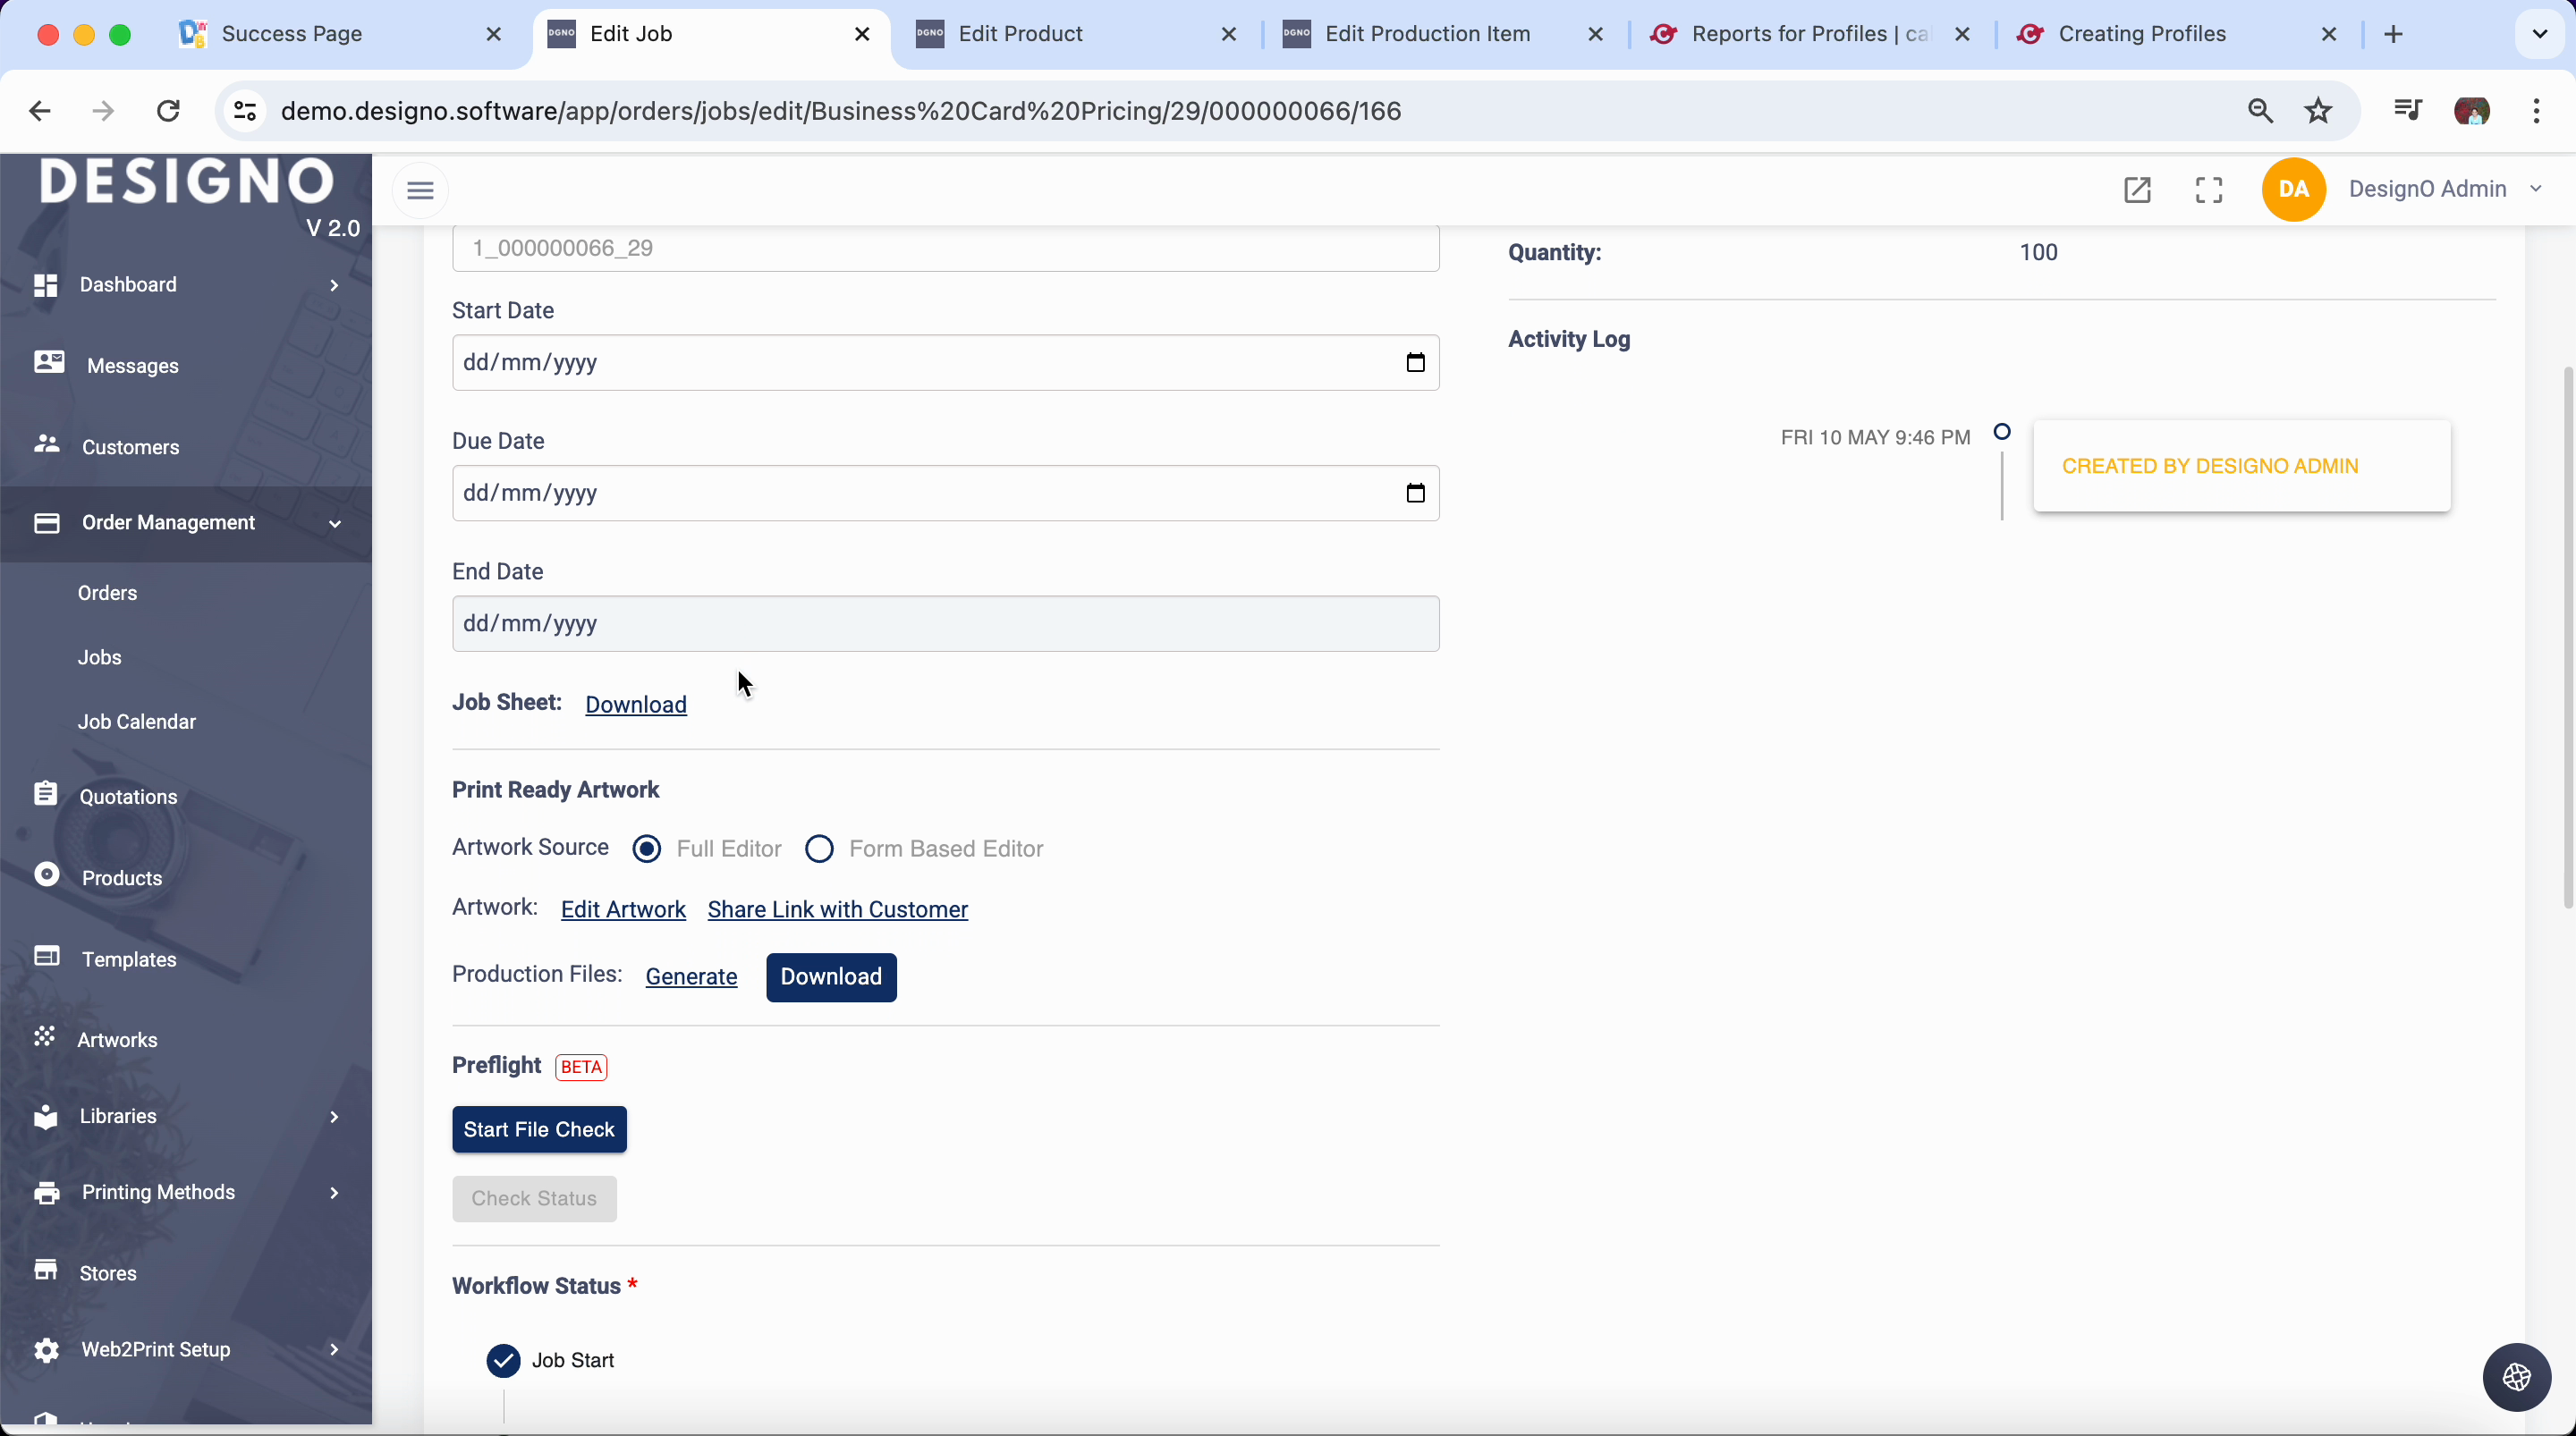Open the external link icon in header
The image size is (2576, 1436).
click(2137, 190)
